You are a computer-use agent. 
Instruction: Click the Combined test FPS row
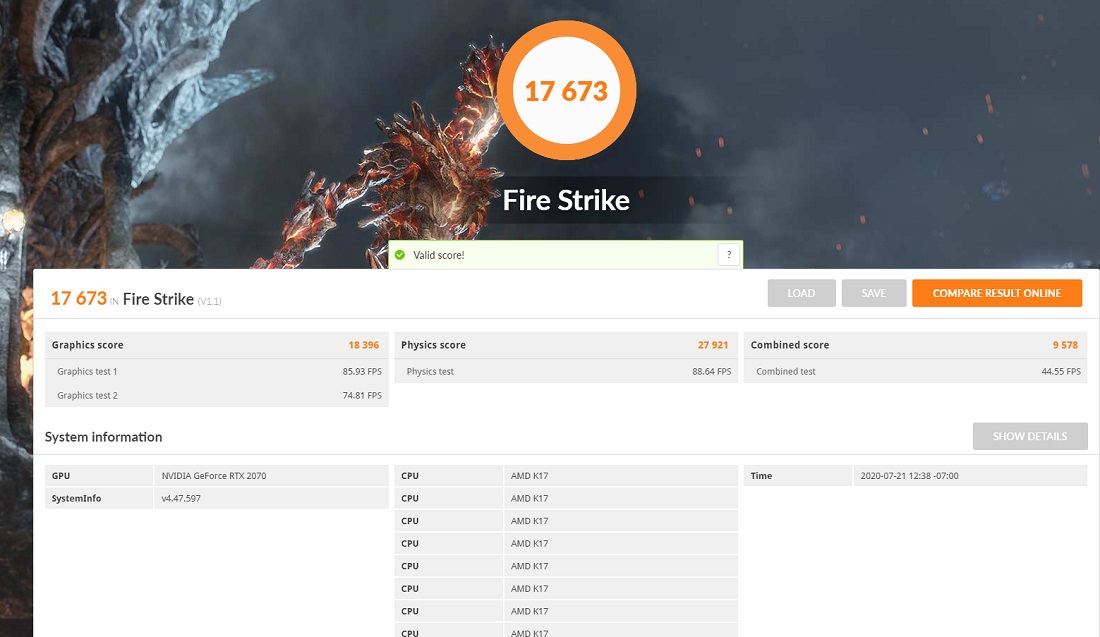pyautogui.click(x=915, y=371)
